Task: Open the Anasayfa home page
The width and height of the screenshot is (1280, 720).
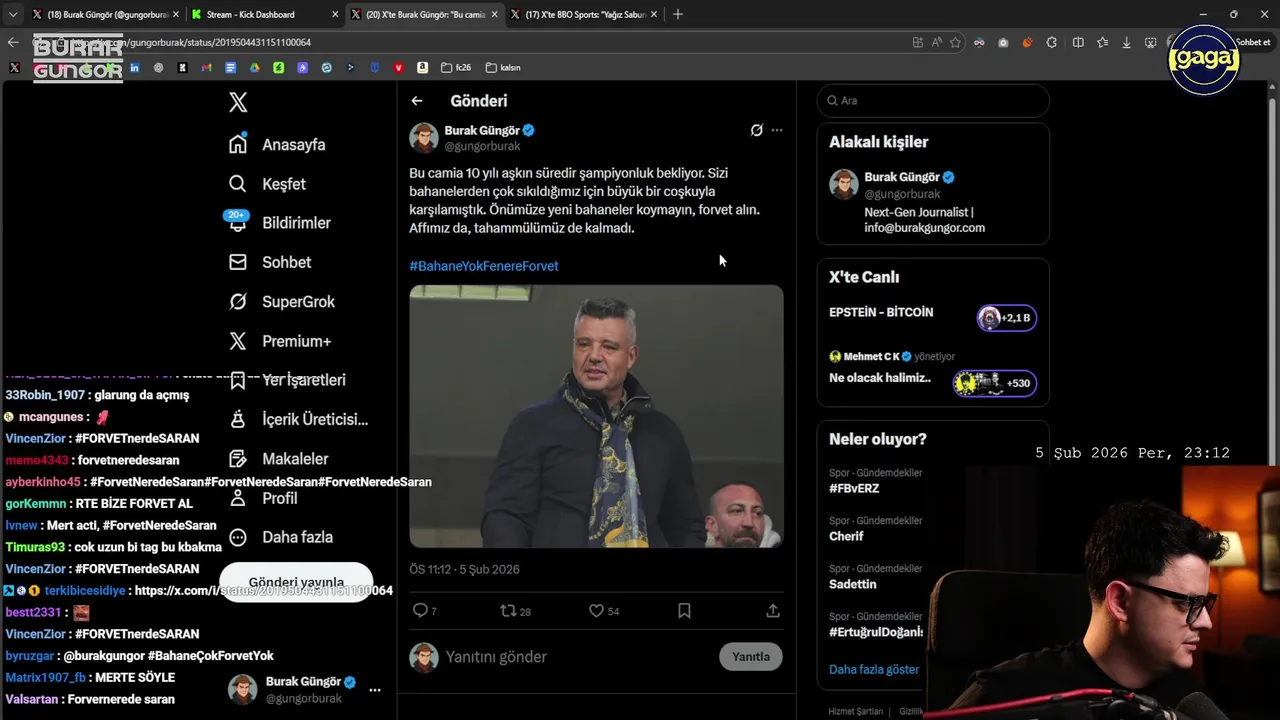Action: click(x=277, y=144)
